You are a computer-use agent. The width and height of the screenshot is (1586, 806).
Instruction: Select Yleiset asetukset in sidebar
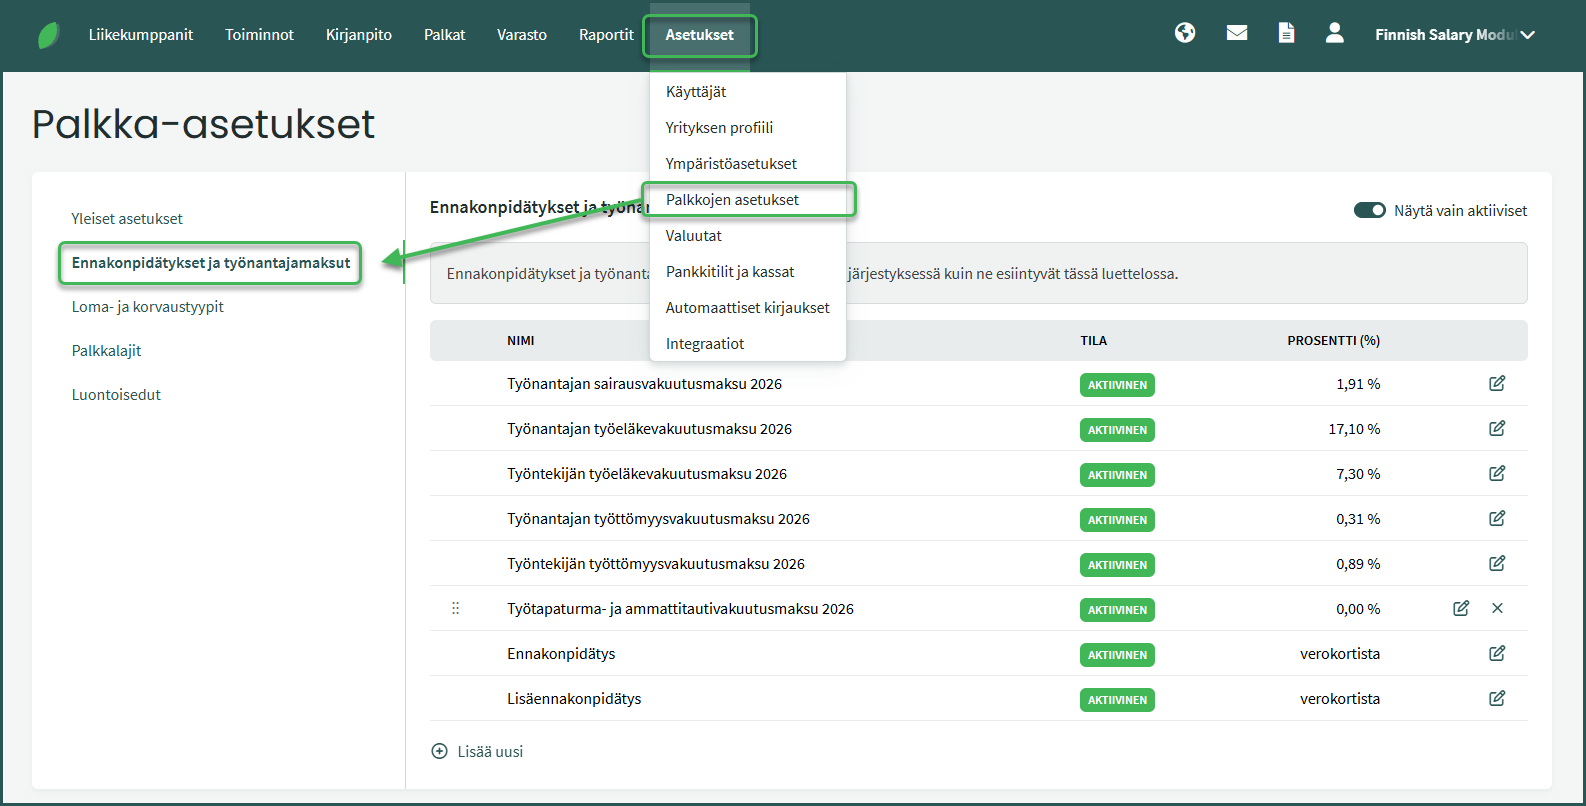coord(127,219)
